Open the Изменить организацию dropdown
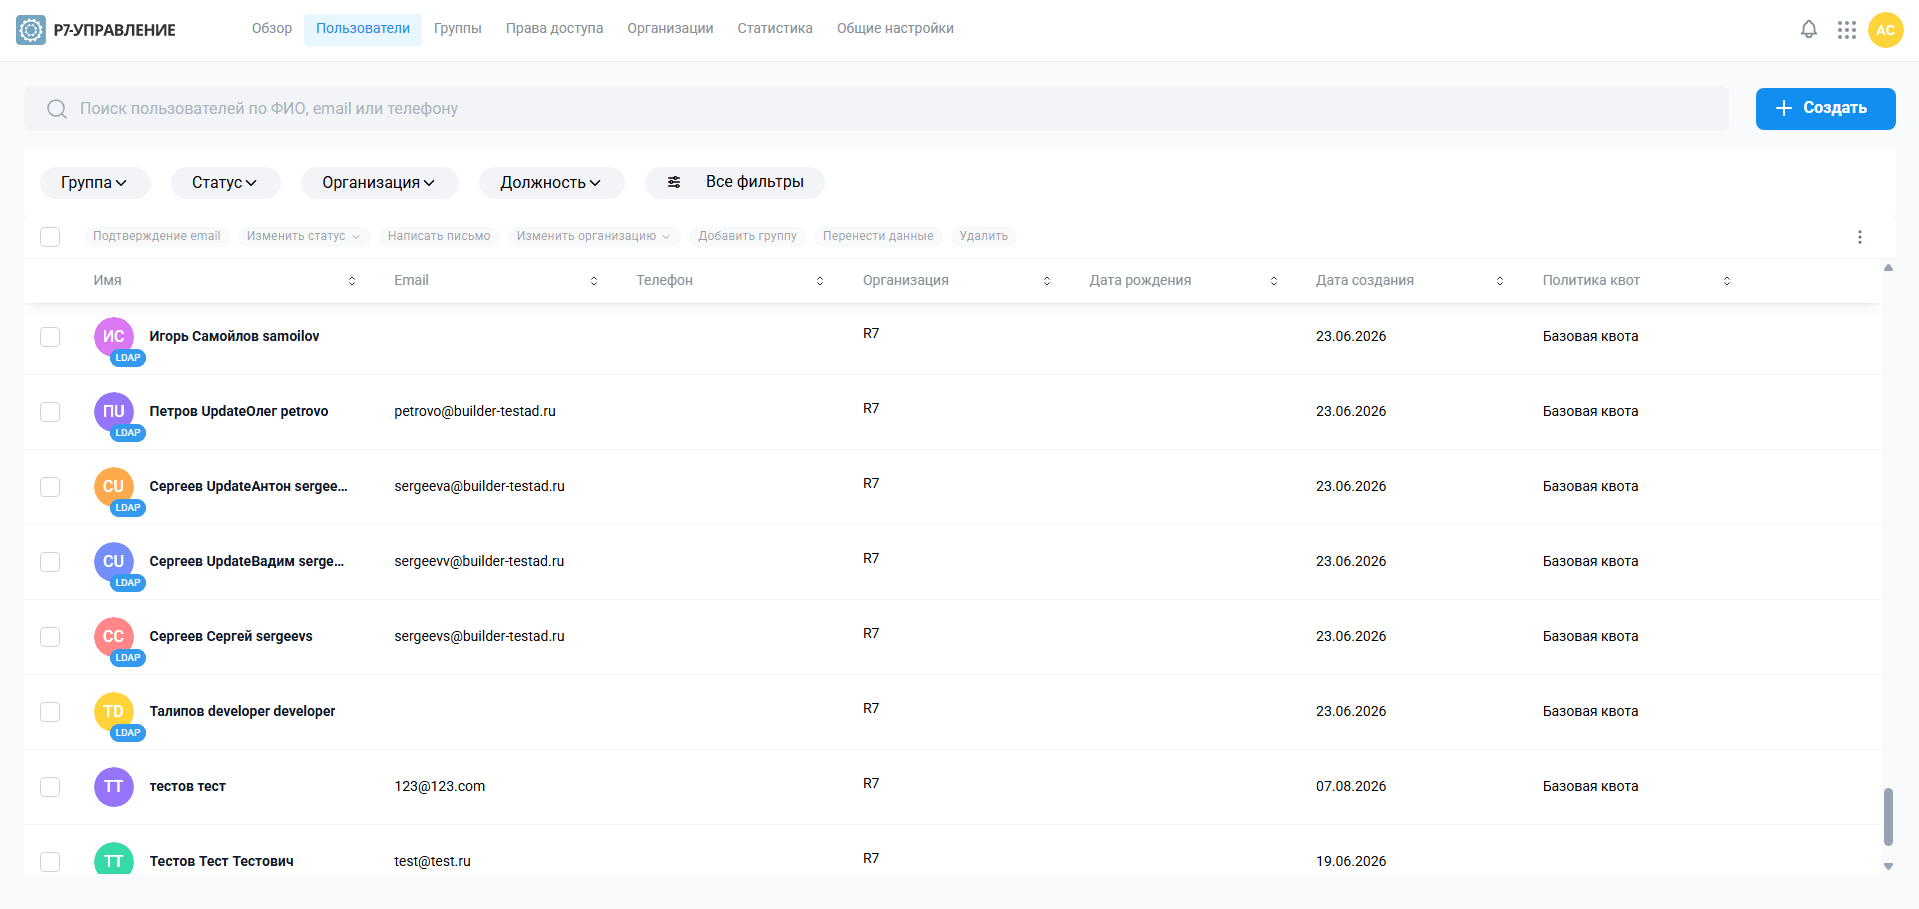The height and width of the screenshot is (909, 1919). pyautogui.click(x=594, y=237)
